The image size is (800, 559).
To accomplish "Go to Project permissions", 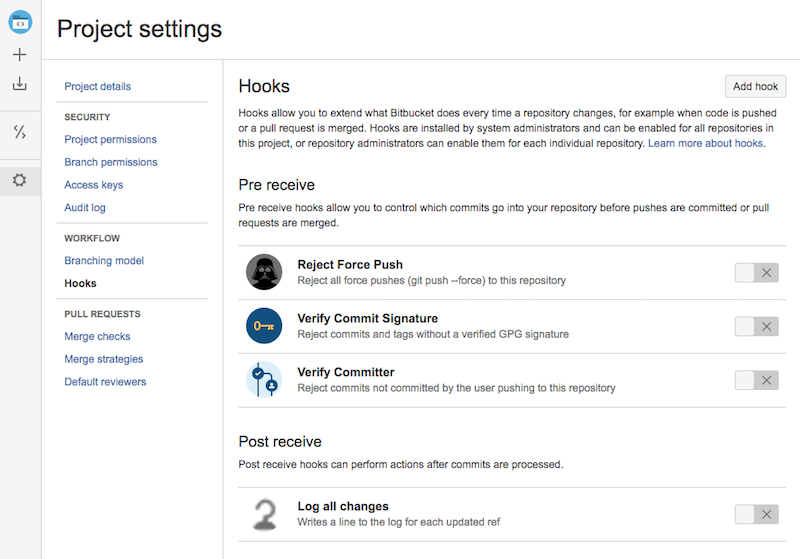I will (x=110, y=139).
